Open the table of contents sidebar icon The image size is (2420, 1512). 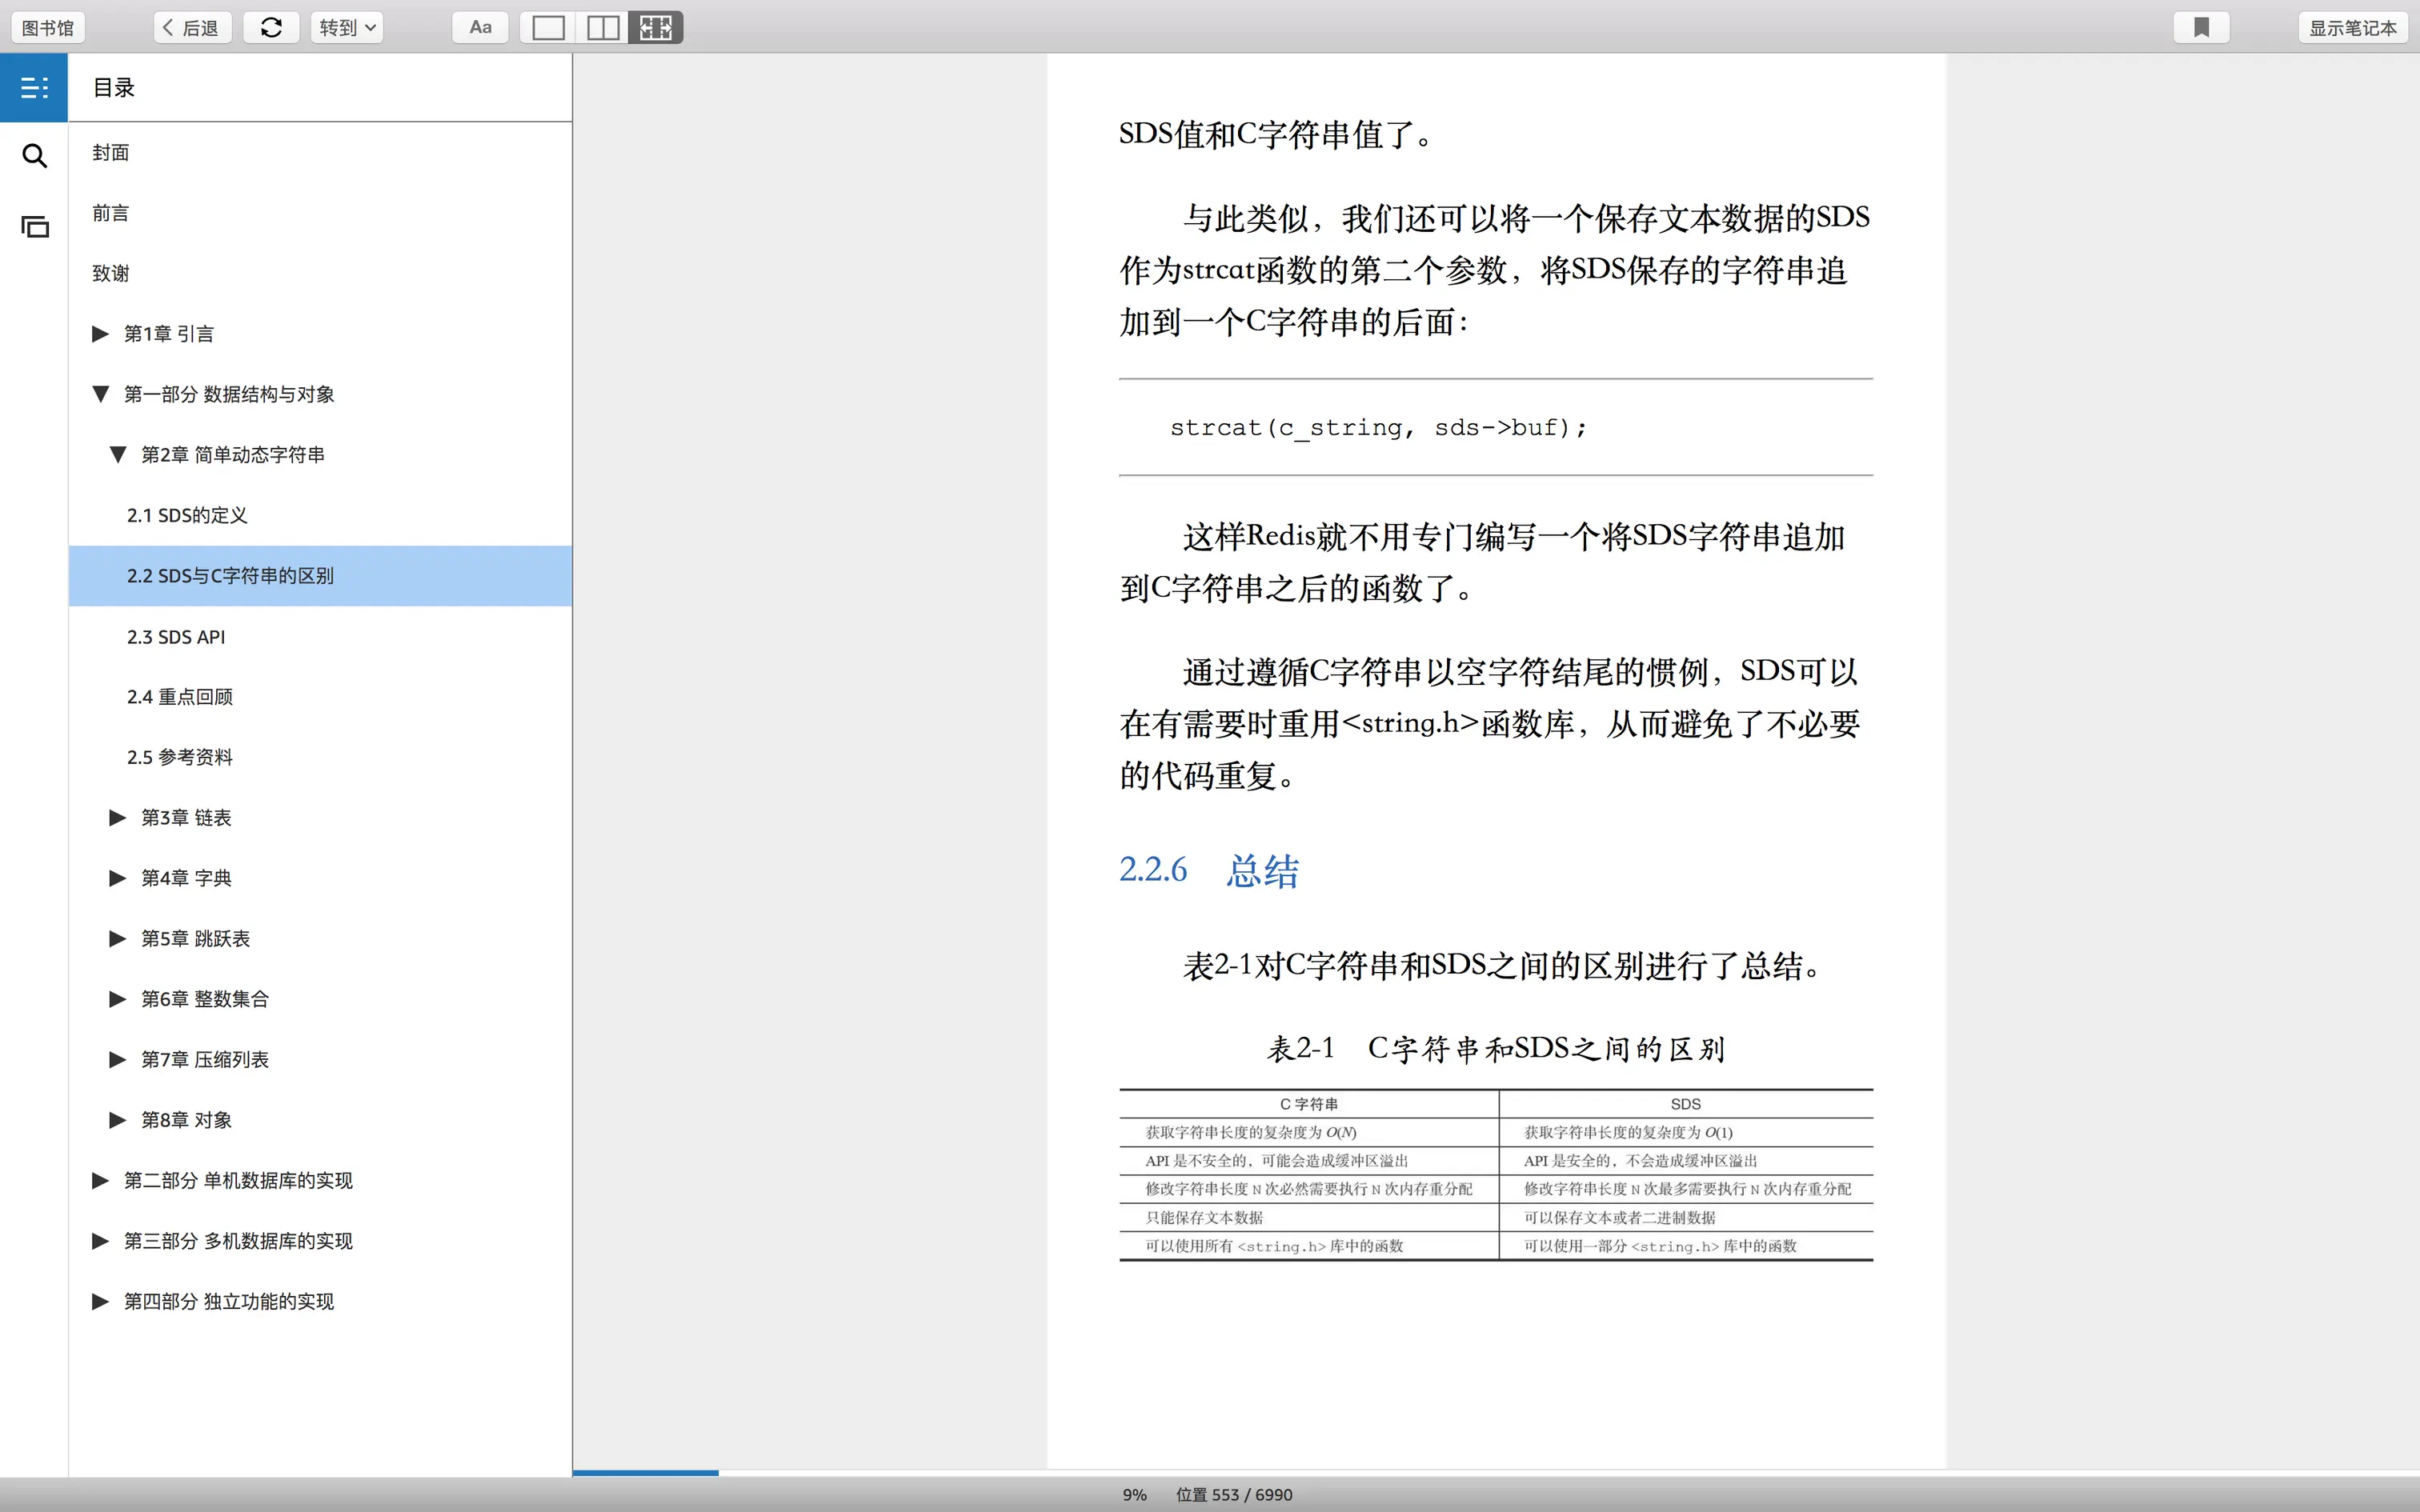tap(34, 88)
